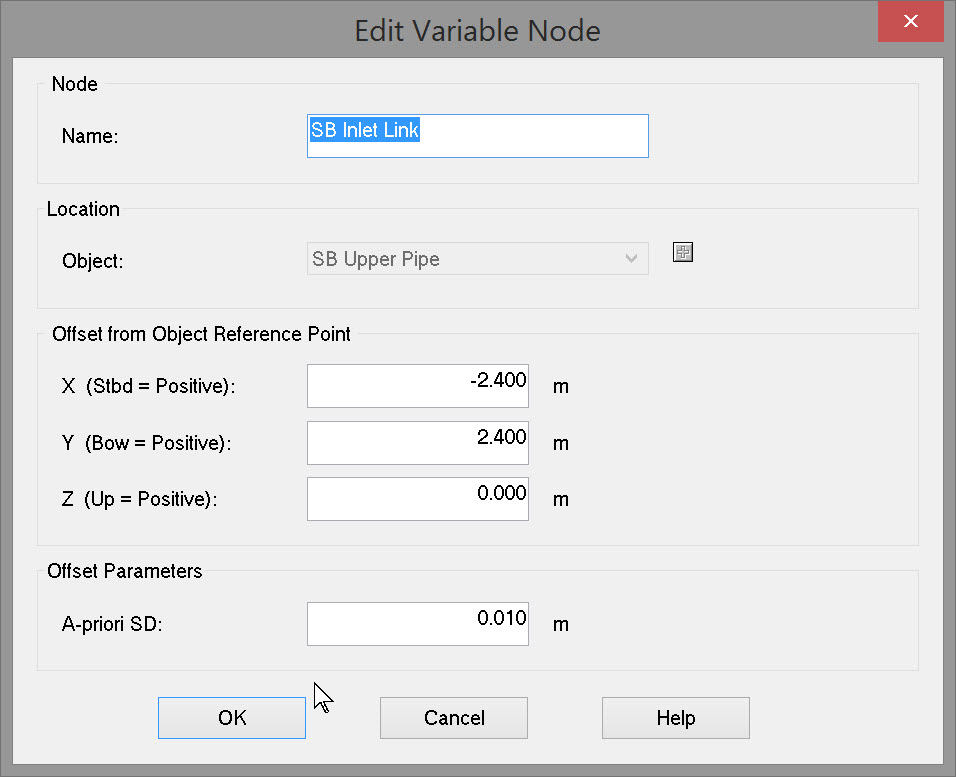Click the "Object:" label
This screenshot has height=777, width=956.
93,261
